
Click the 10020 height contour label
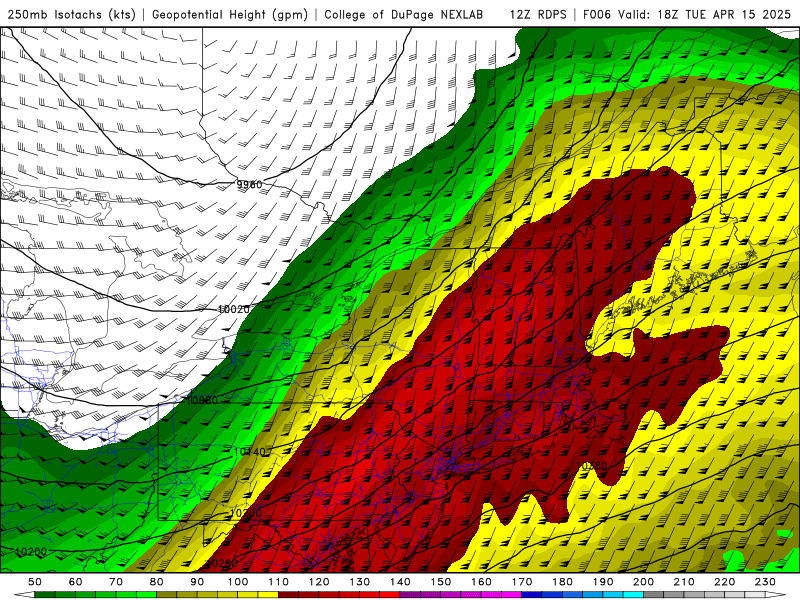point(234,309)
